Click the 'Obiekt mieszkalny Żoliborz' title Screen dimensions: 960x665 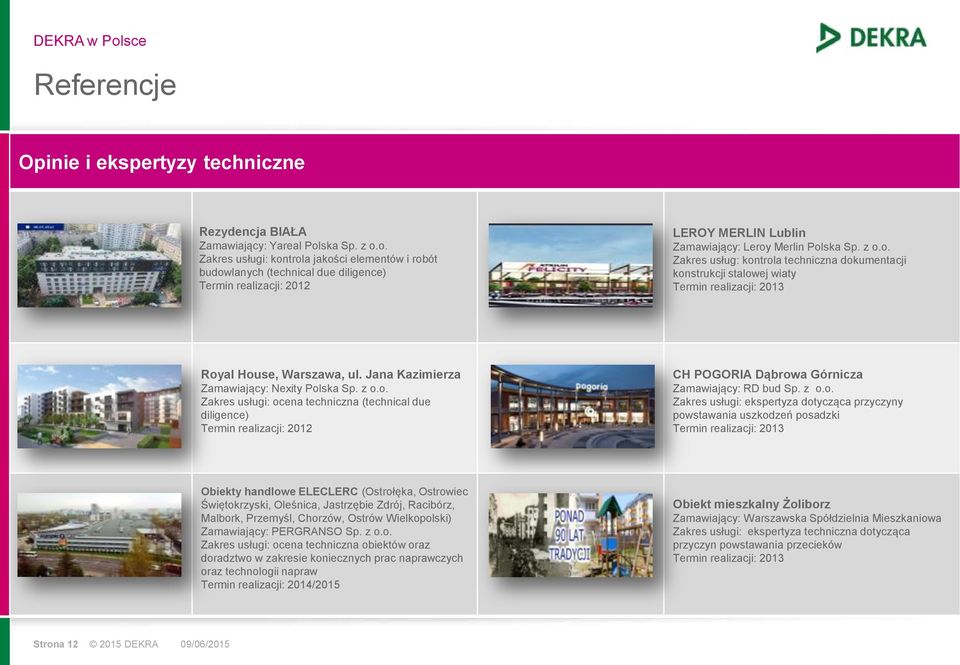(751, 504)
